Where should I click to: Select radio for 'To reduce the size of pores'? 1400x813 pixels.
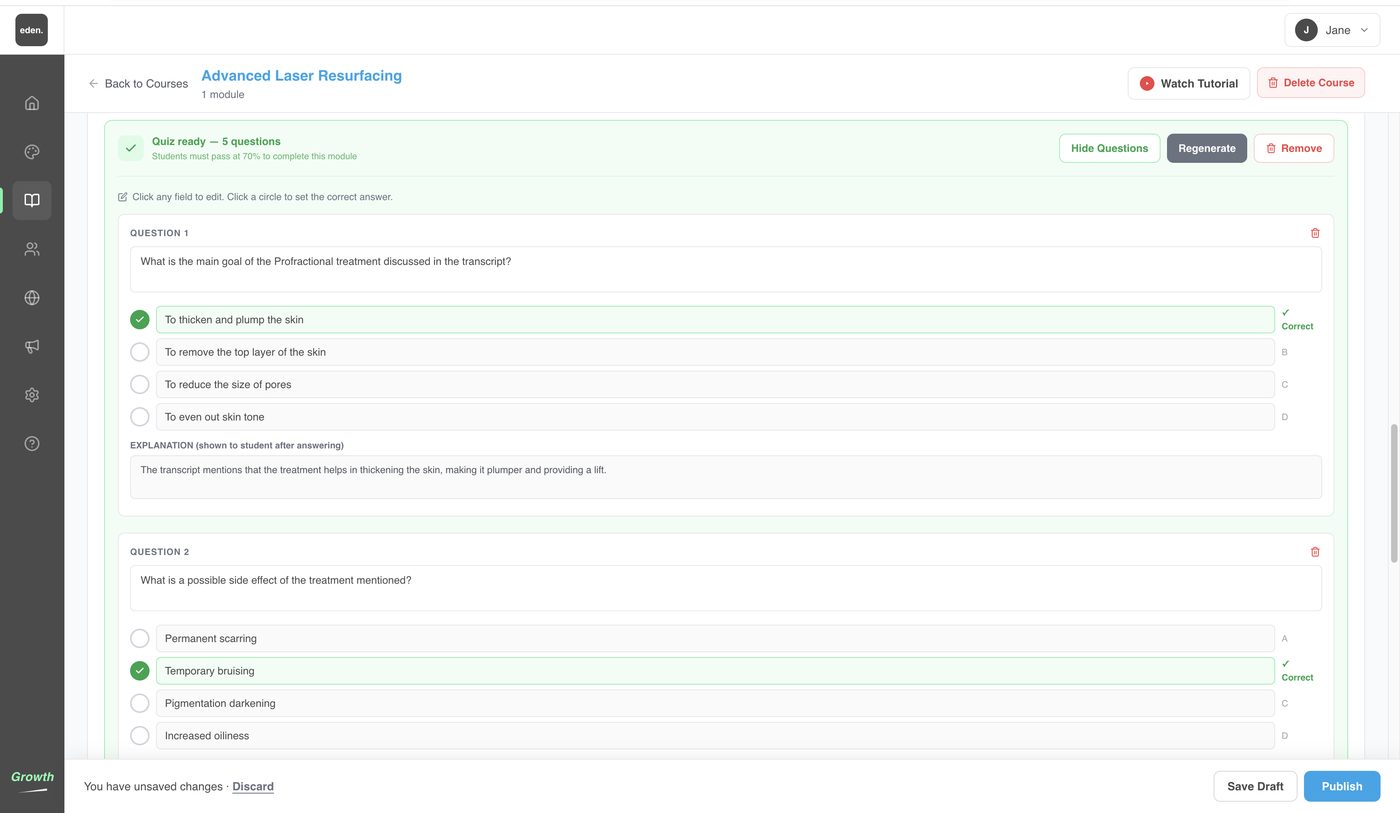pyautogui.click(x=140, y=384)
